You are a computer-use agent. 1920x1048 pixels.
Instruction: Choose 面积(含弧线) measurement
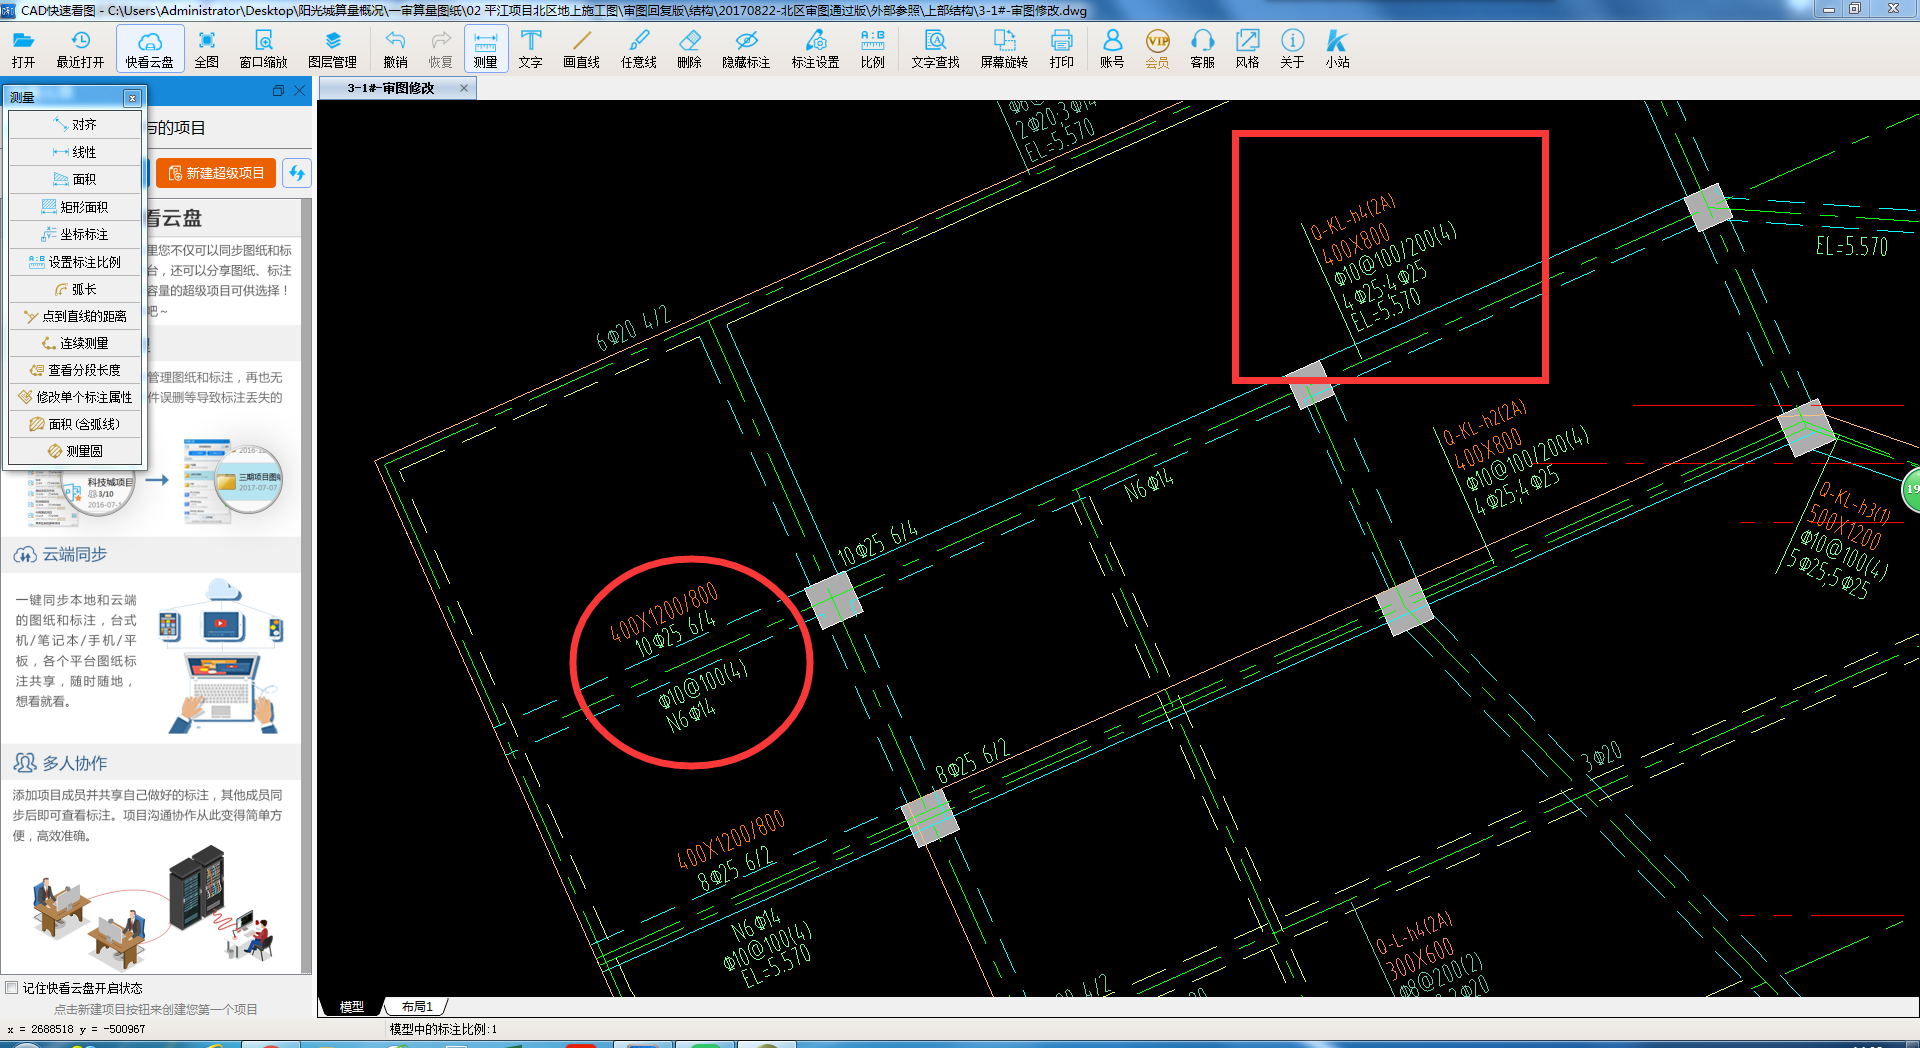[x=76, y=424]
